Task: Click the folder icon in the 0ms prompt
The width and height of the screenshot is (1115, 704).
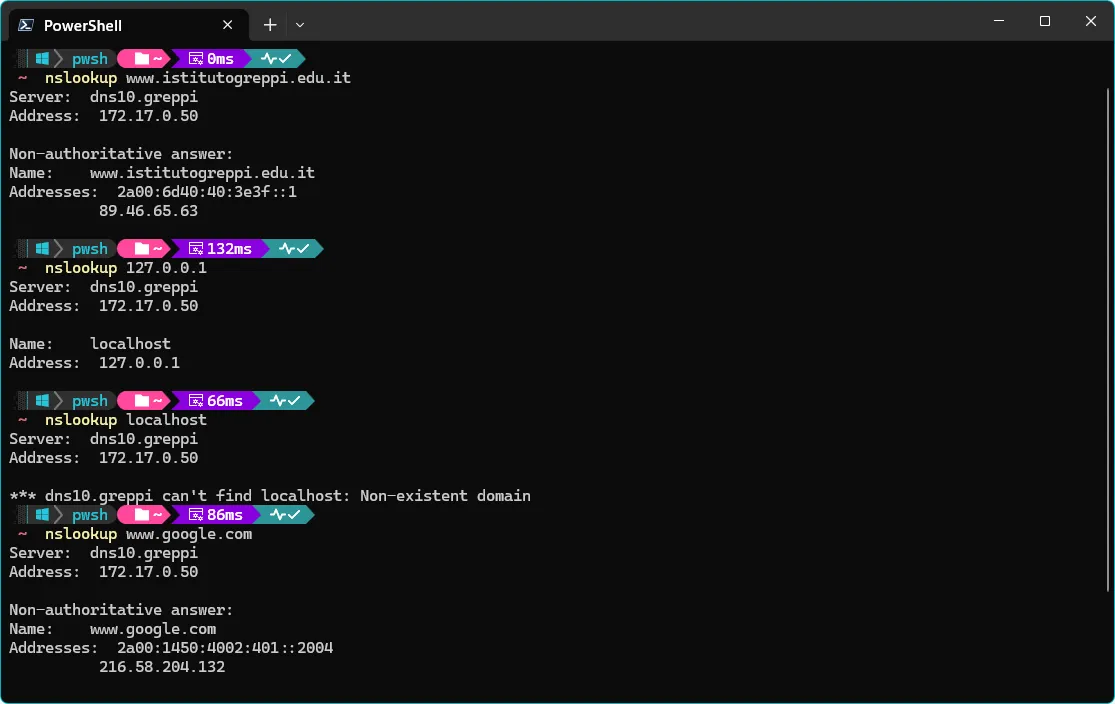Action: pyautogui.click(x=142, y=59)
